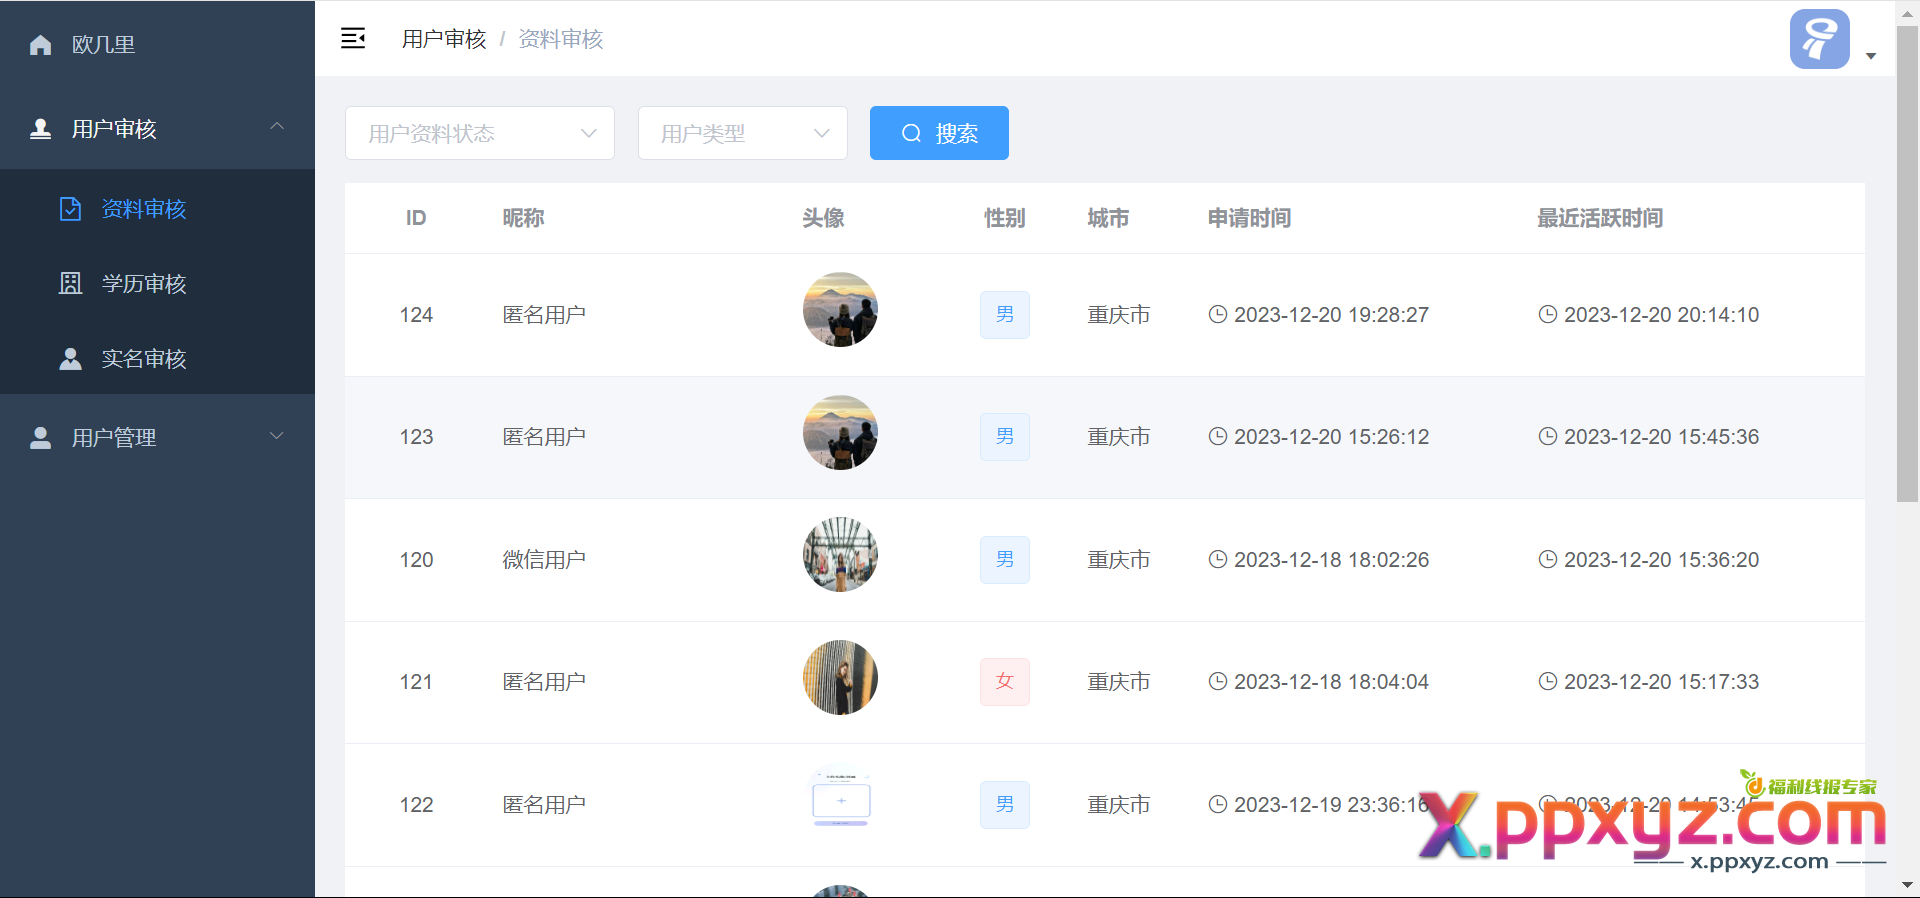Click the profile avatar logo at top right
The image size is (1920, 898).
click(x=1819, y=39)
